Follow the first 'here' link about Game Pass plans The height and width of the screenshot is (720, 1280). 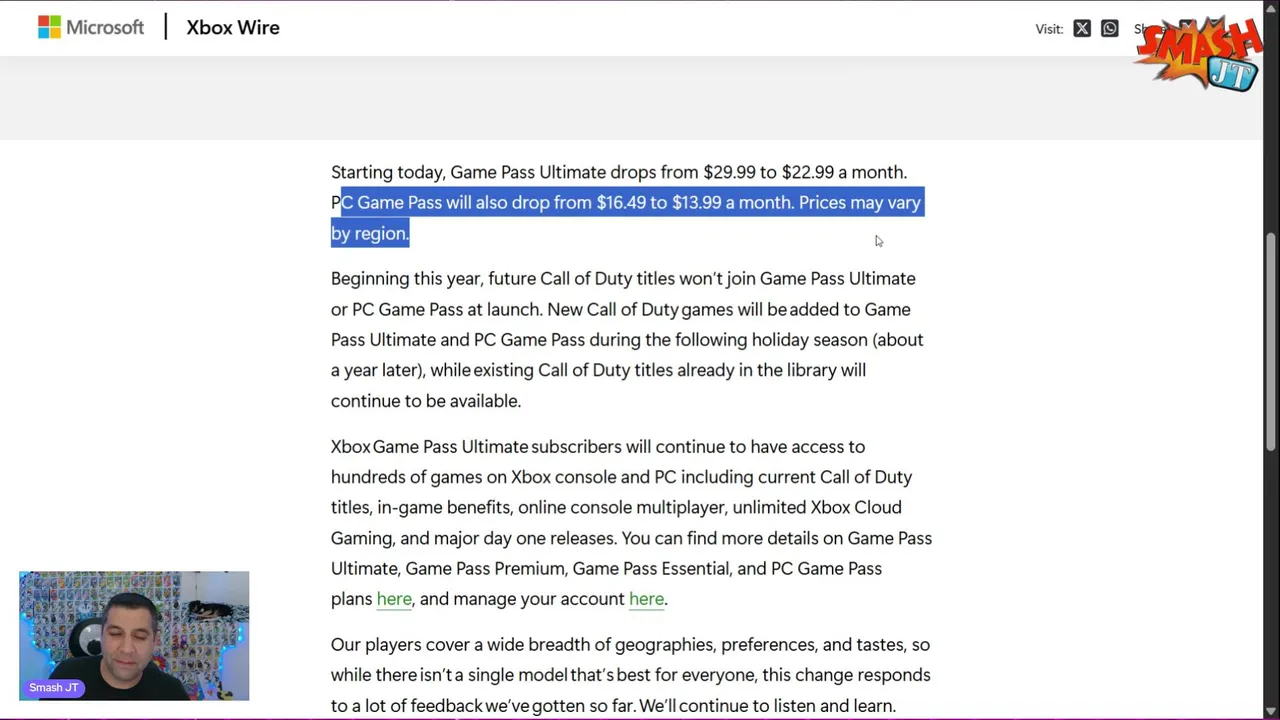tap(394, 599)
